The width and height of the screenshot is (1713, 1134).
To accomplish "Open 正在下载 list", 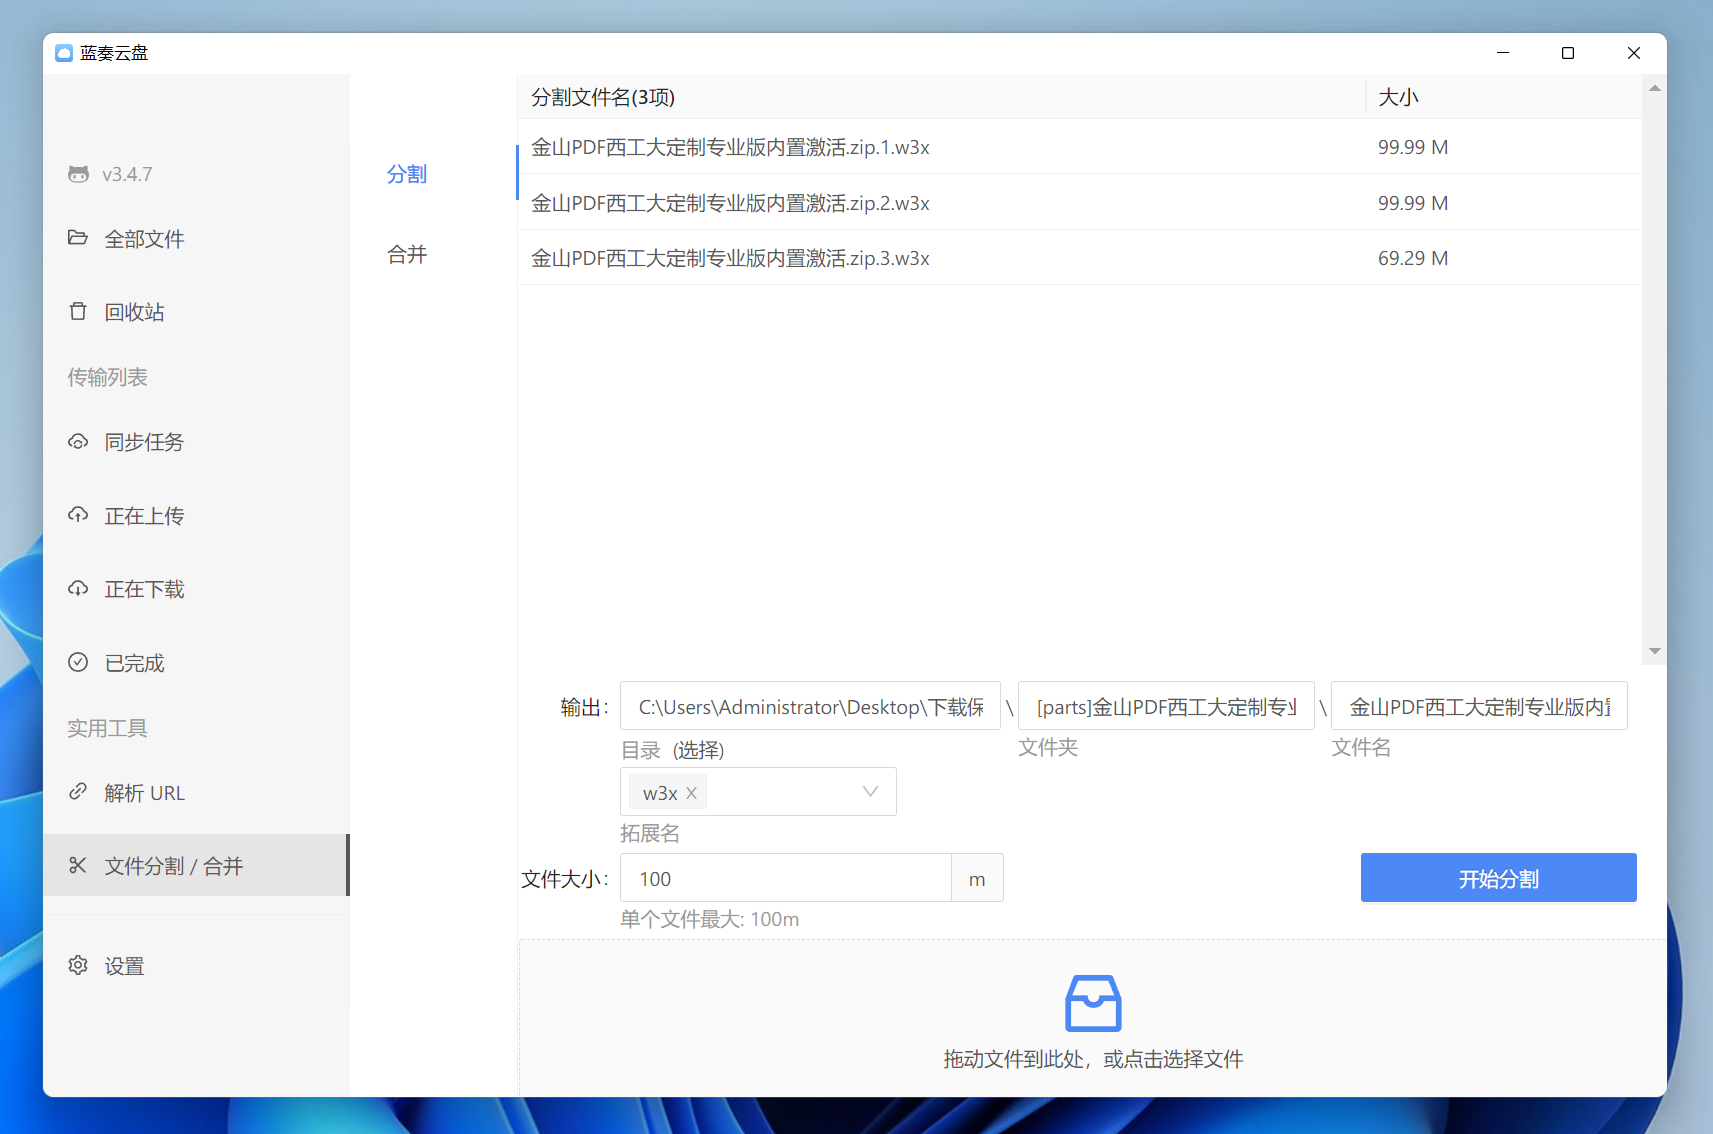I will tap(196, 588).
